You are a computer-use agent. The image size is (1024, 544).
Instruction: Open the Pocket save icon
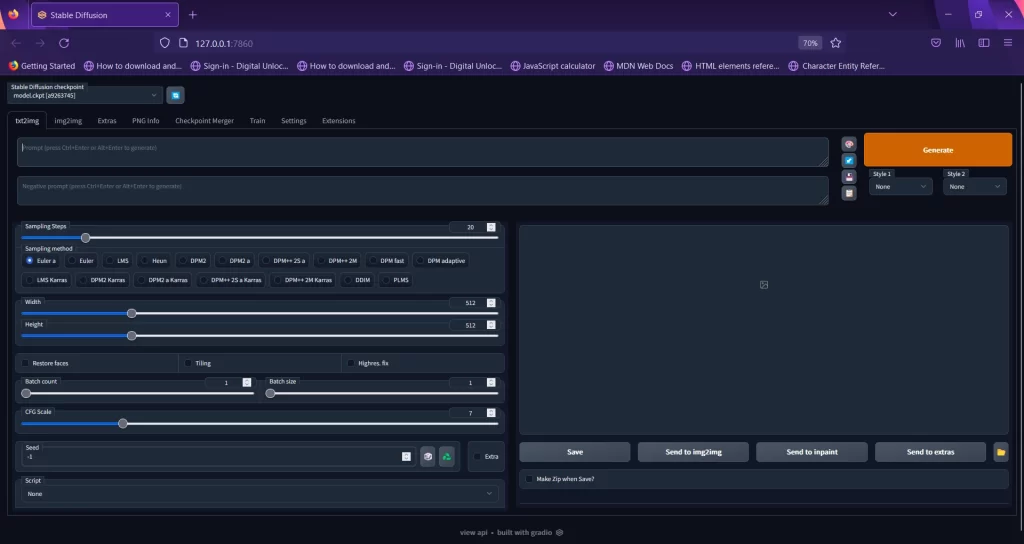(936, 43)
